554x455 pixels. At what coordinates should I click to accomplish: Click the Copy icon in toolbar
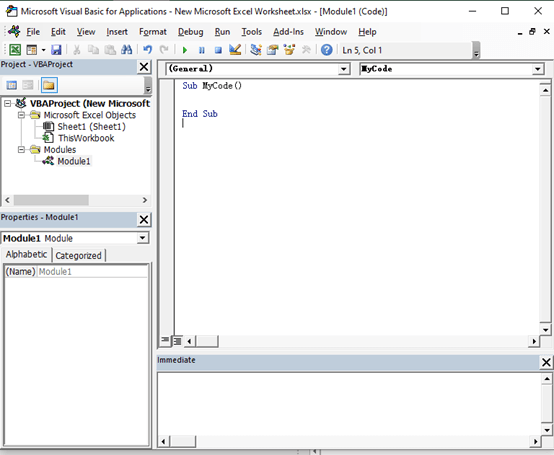[x=93, y=50]
